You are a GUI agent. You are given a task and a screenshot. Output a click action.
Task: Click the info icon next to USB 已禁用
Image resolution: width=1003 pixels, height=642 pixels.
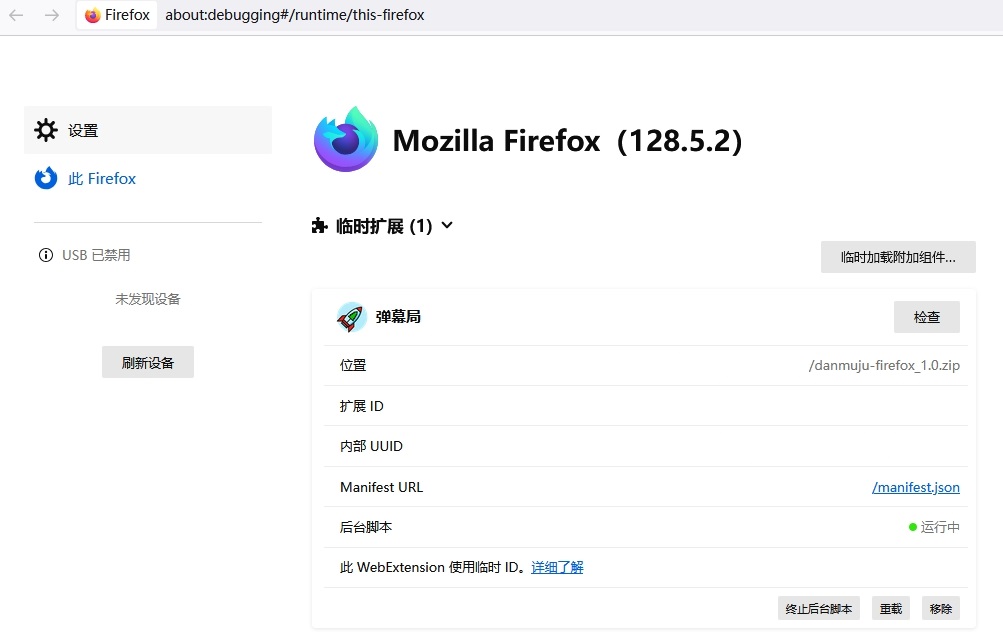click(x=45, y=255)
